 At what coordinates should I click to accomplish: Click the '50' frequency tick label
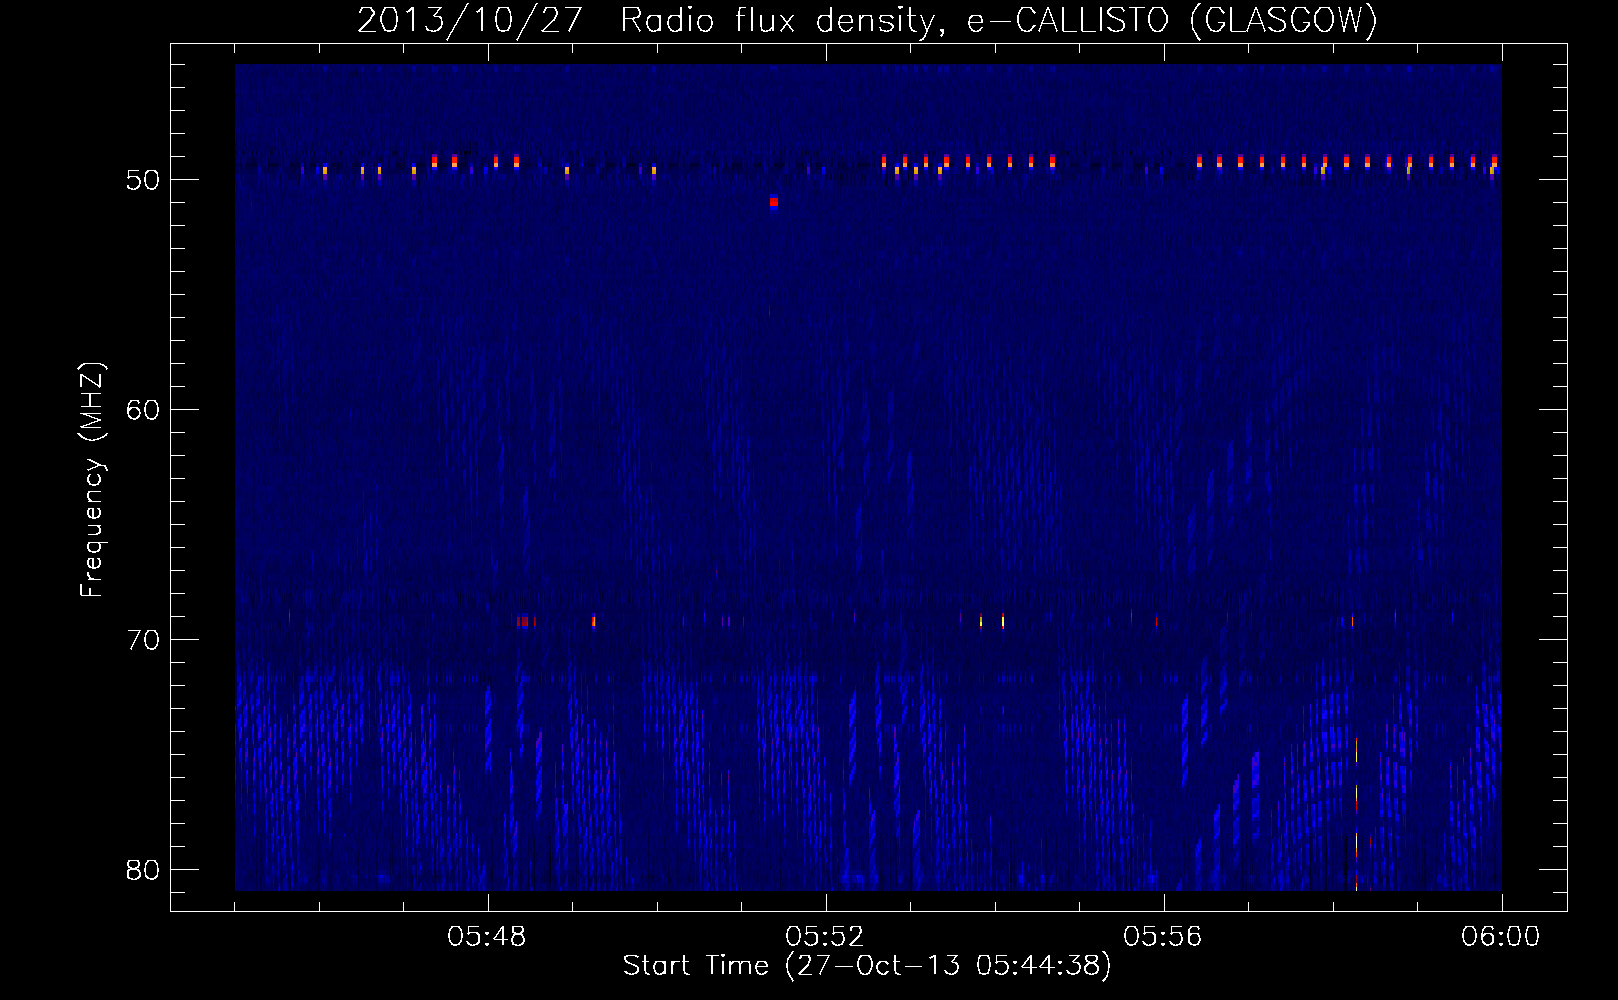tap(144, 180)
